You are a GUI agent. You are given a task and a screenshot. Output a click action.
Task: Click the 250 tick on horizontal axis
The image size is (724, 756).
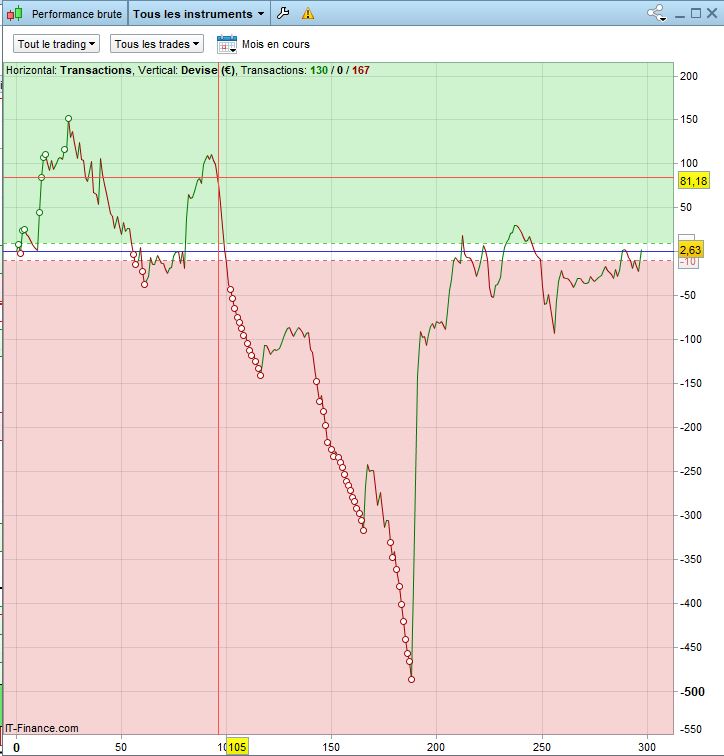542,747
